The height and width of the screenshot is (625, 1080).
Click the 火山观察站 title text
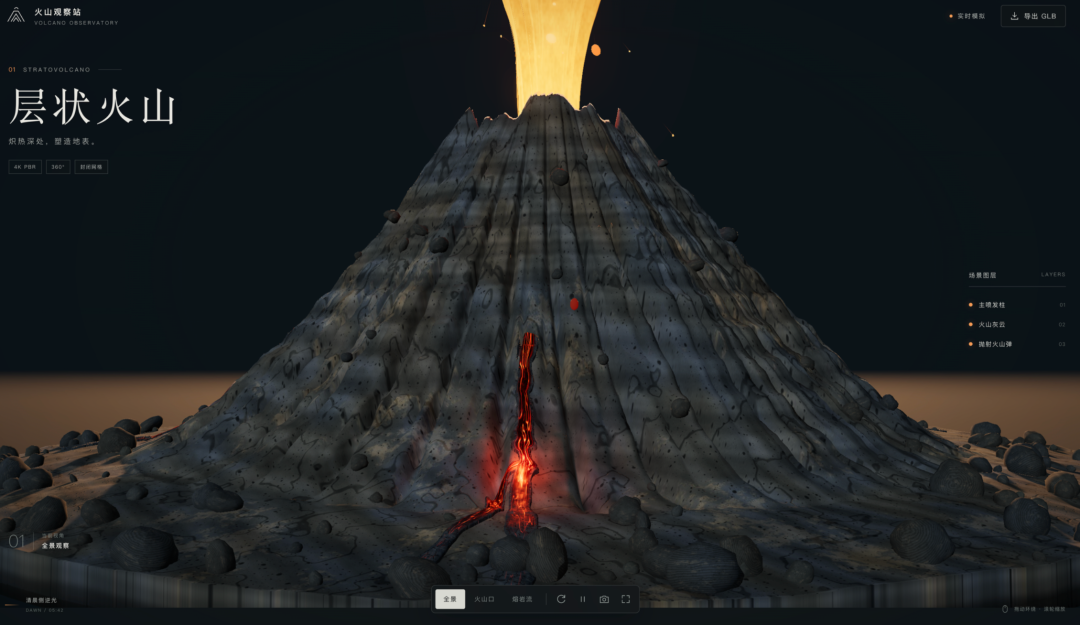58,12
